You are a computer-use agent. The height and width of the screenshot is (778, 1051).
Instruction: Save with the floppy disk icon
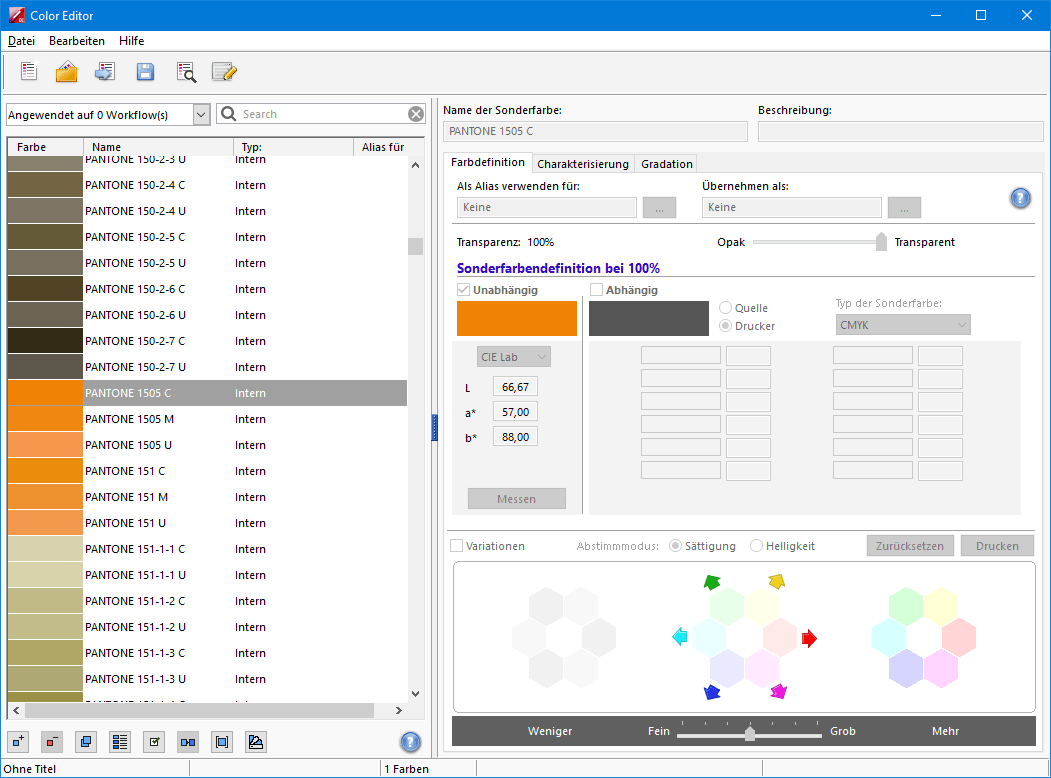(x=145, y=72)
